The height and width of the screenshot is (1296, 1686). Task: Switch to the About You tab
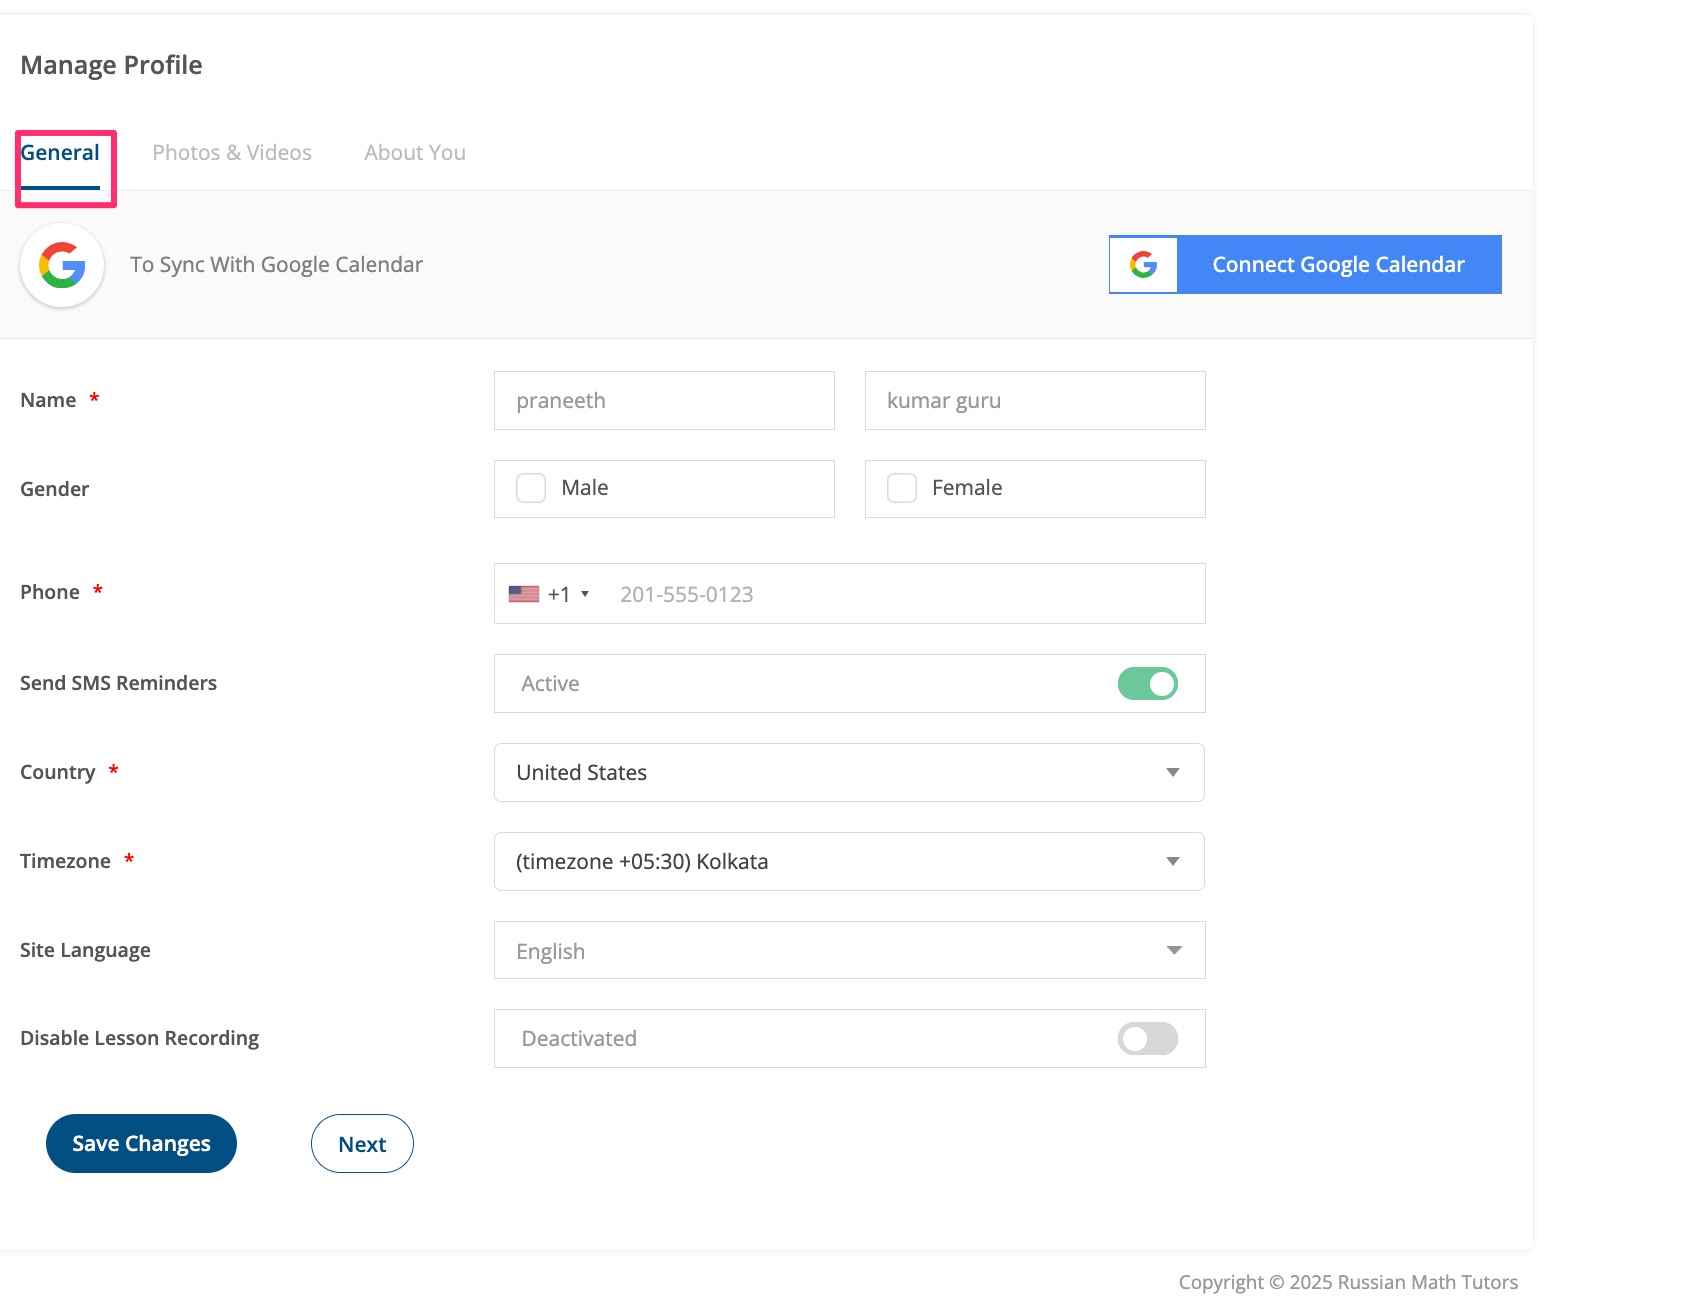[415, 153]
